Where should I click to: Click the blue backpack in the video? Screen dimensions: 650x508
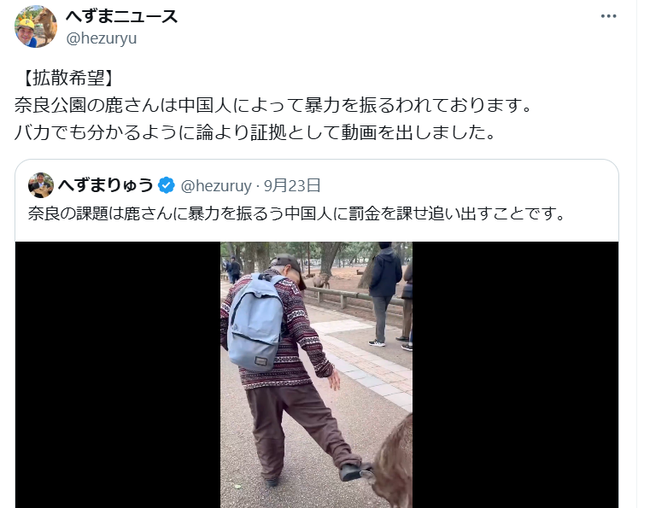point(255,322)
